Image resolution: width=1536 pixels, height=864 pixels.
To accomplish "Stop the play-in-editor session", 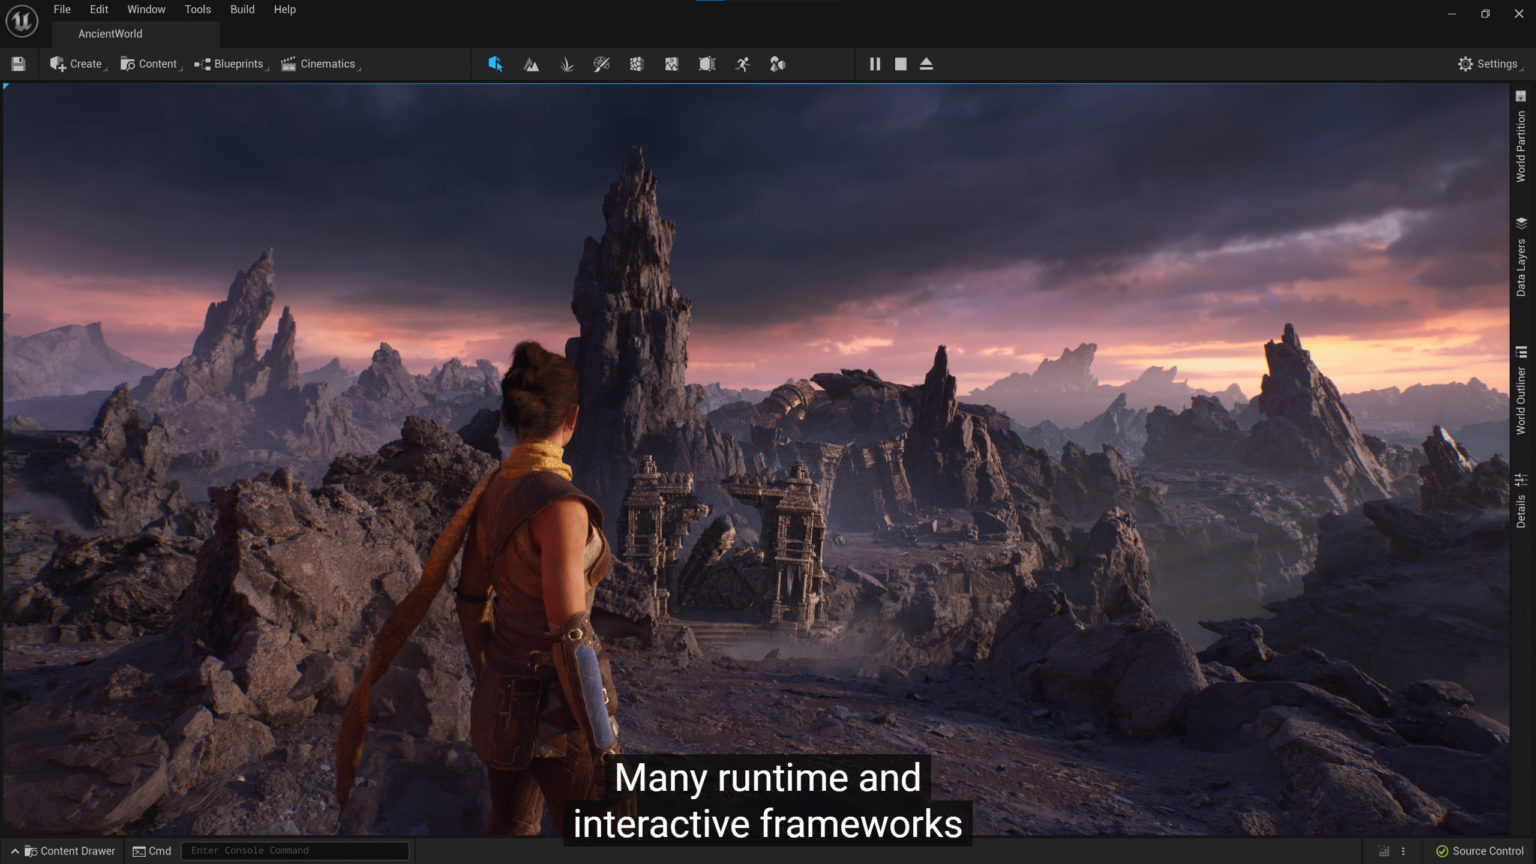I will [x=901, y=64].
